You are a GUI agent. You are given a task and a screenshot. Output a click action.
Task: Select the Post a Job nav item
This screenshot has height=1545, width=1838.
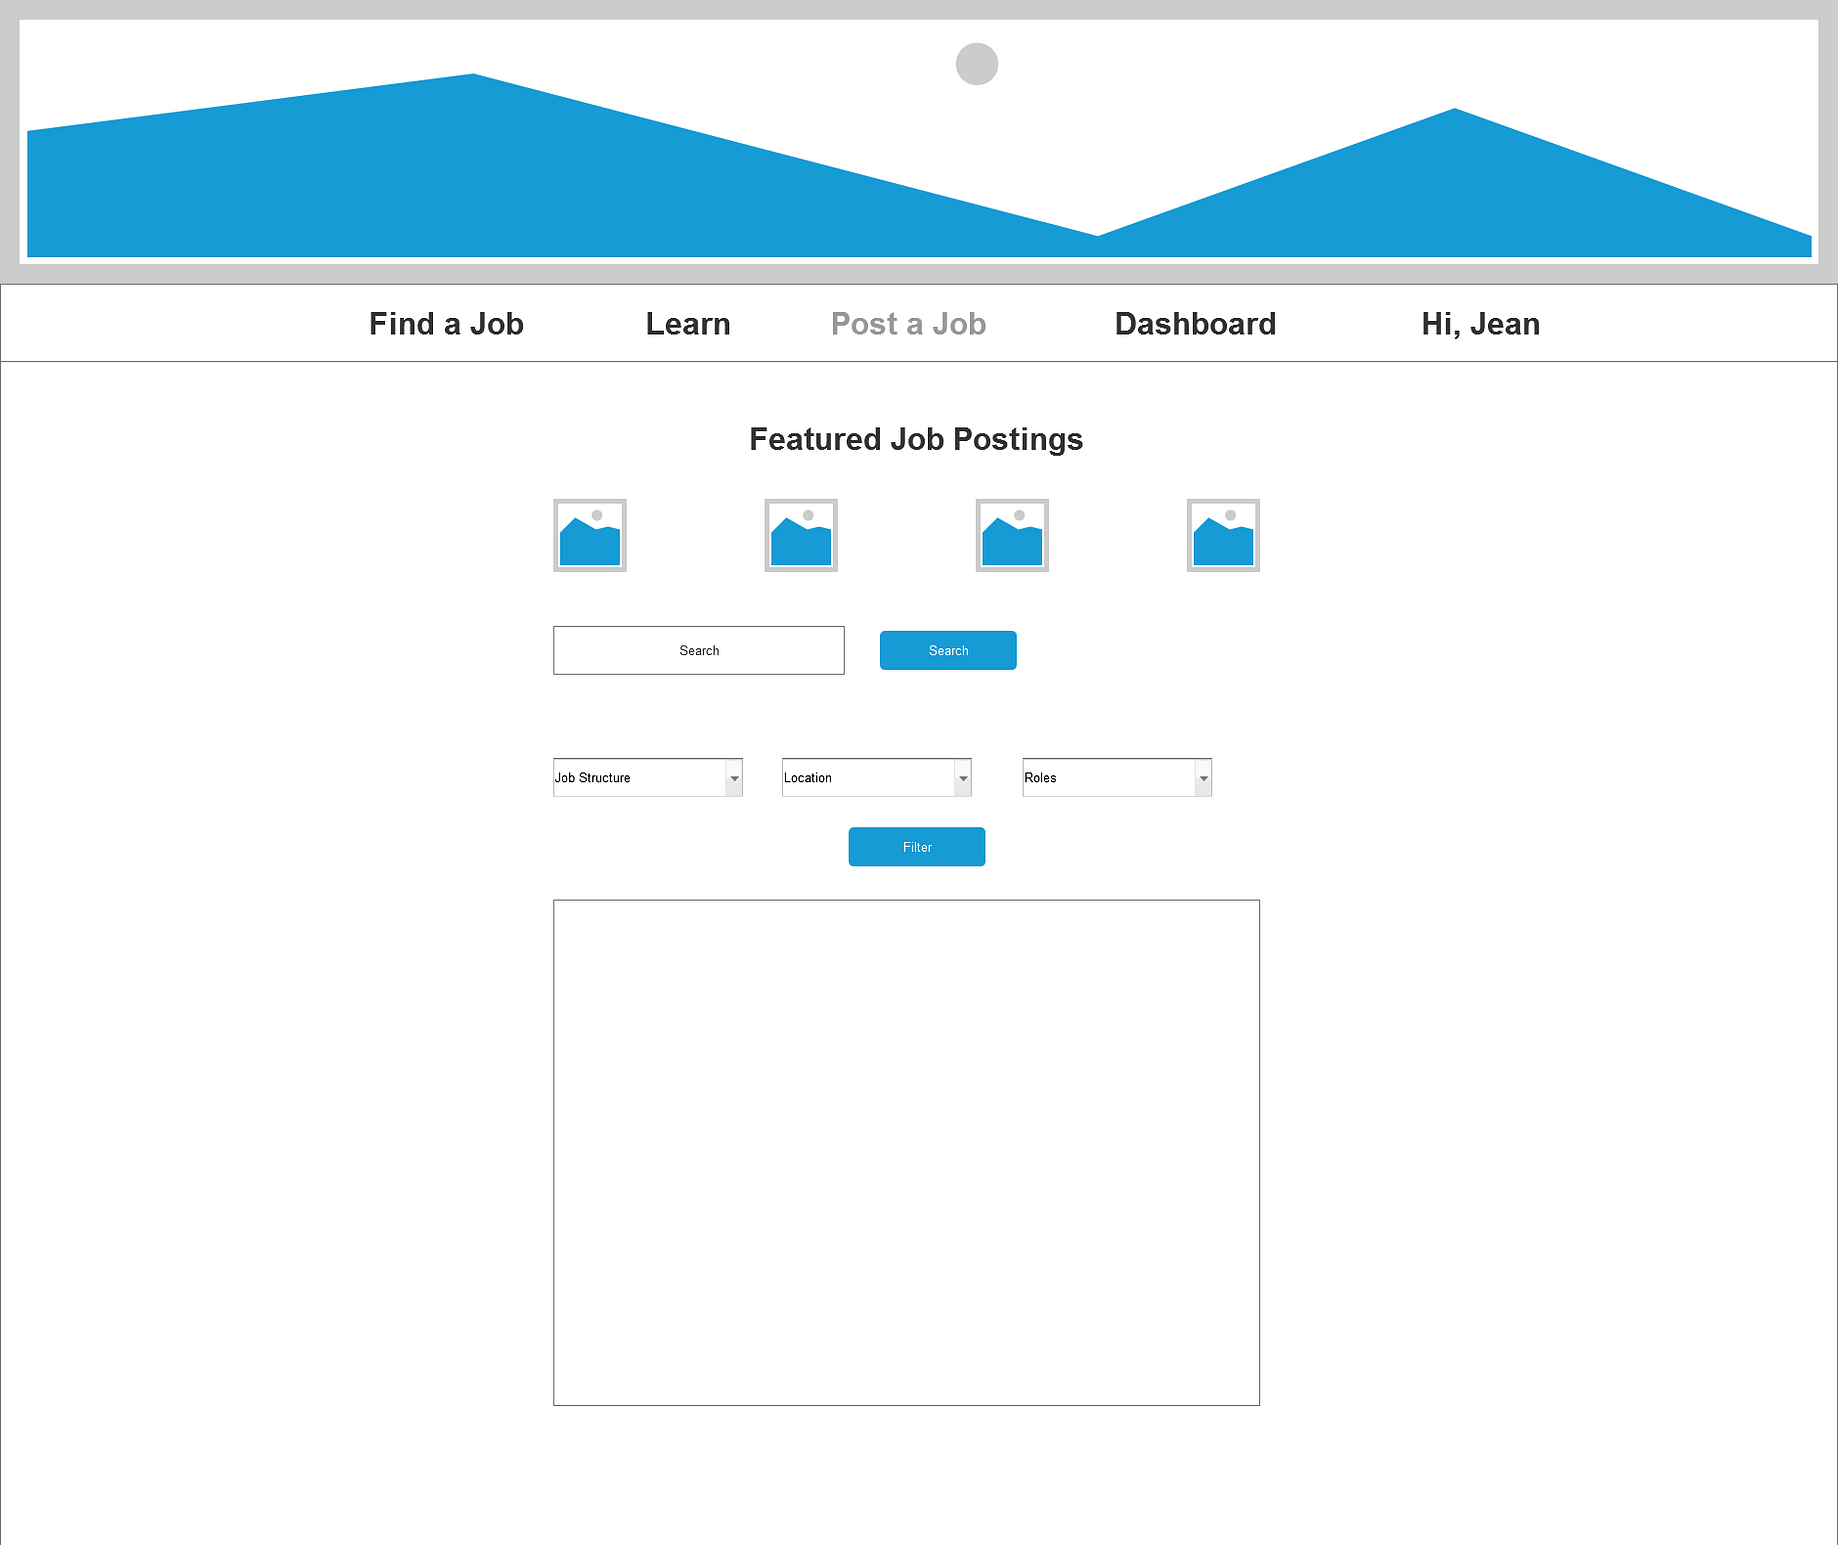tap(908, 324)
